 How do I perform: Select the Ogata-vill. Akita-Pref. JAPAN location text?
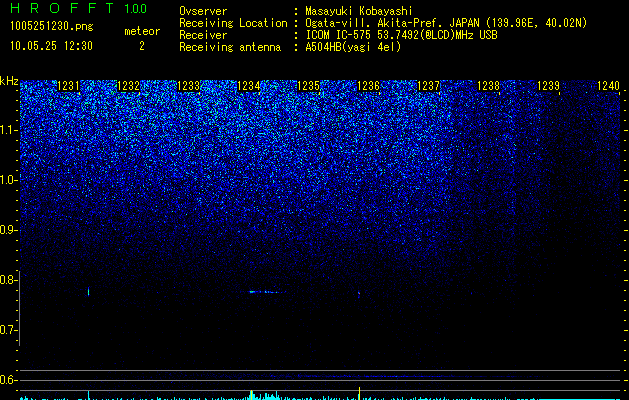coord(446,23)
